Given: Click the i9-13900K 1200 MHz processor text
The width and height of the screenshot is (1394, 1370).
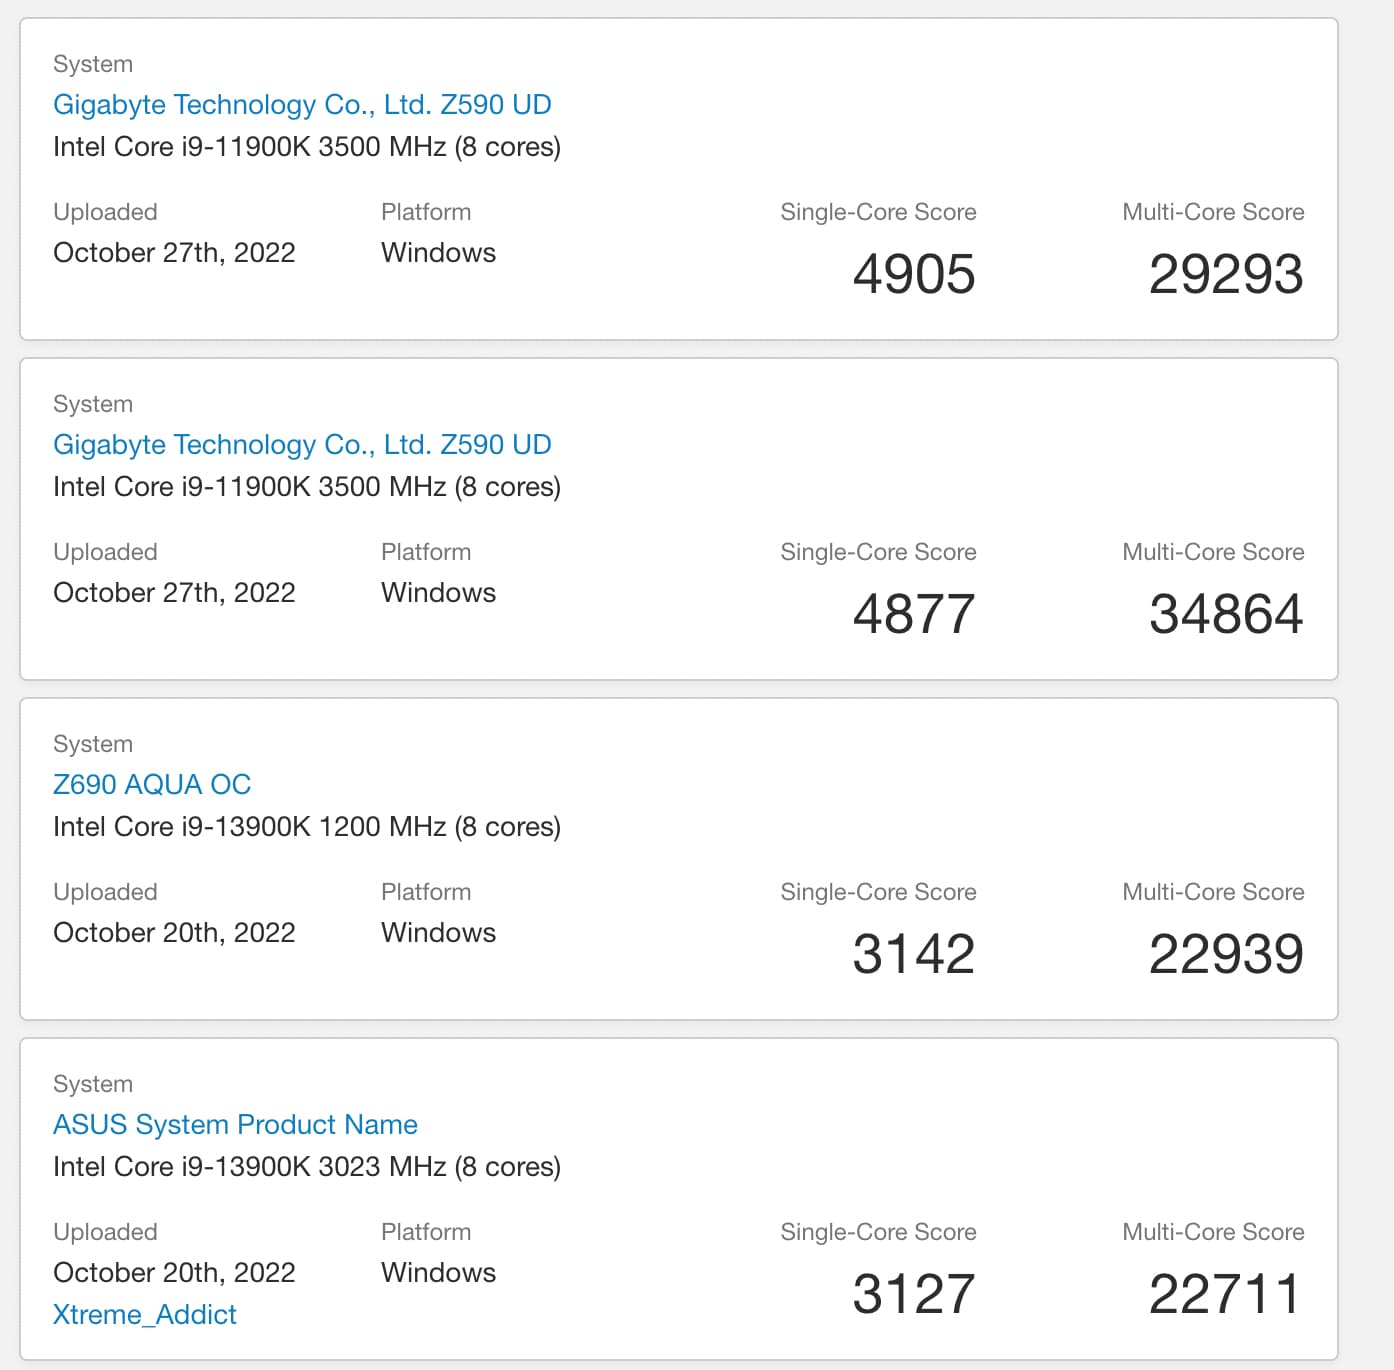Looking at the screenshot, I should (x=306, y=827).
